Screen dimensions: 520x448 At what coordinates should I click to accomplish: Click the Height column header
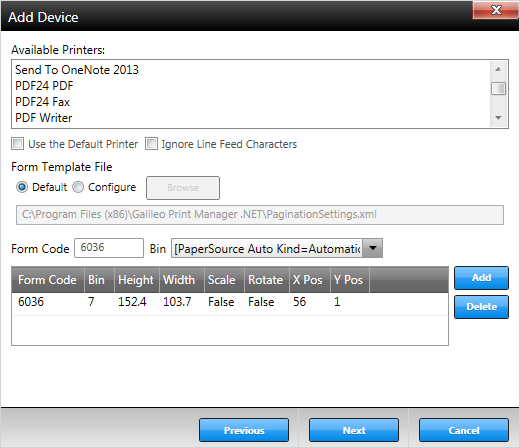pos(137,280)
